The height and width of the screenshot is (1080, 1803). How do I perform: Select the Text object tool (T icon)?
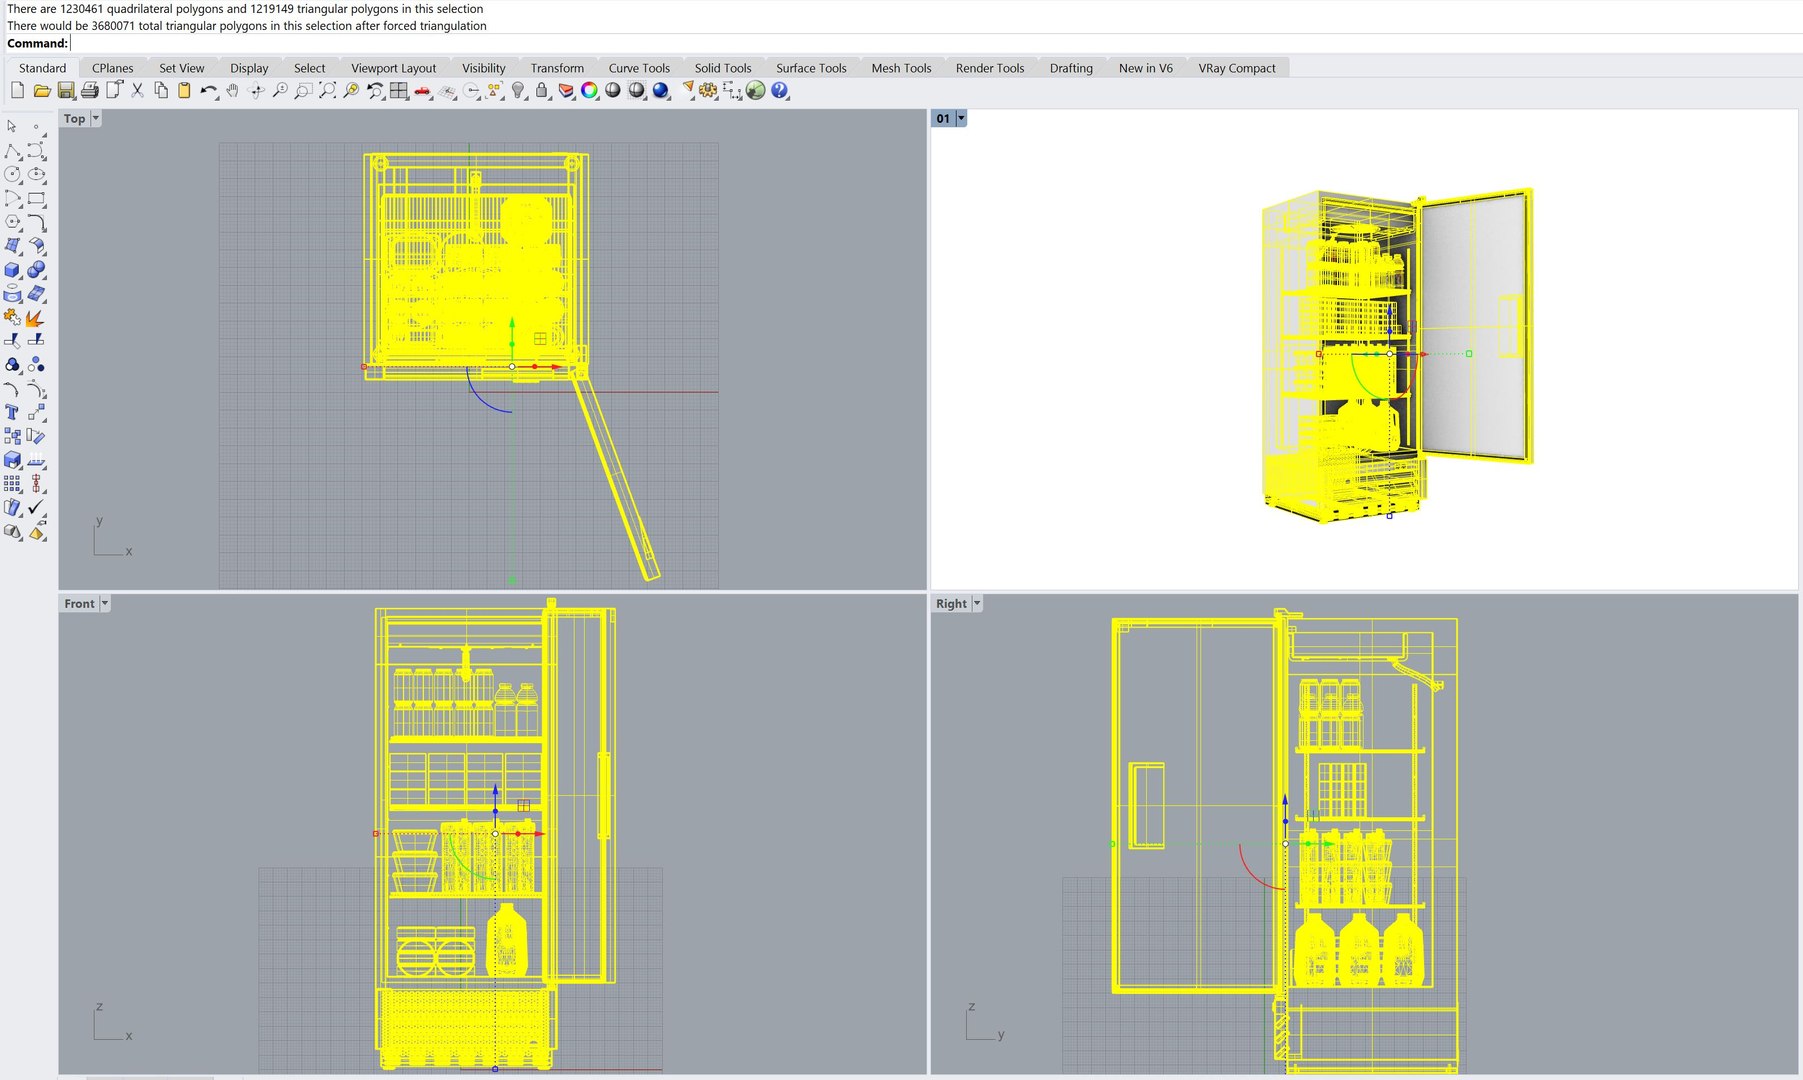click(13, 412)
